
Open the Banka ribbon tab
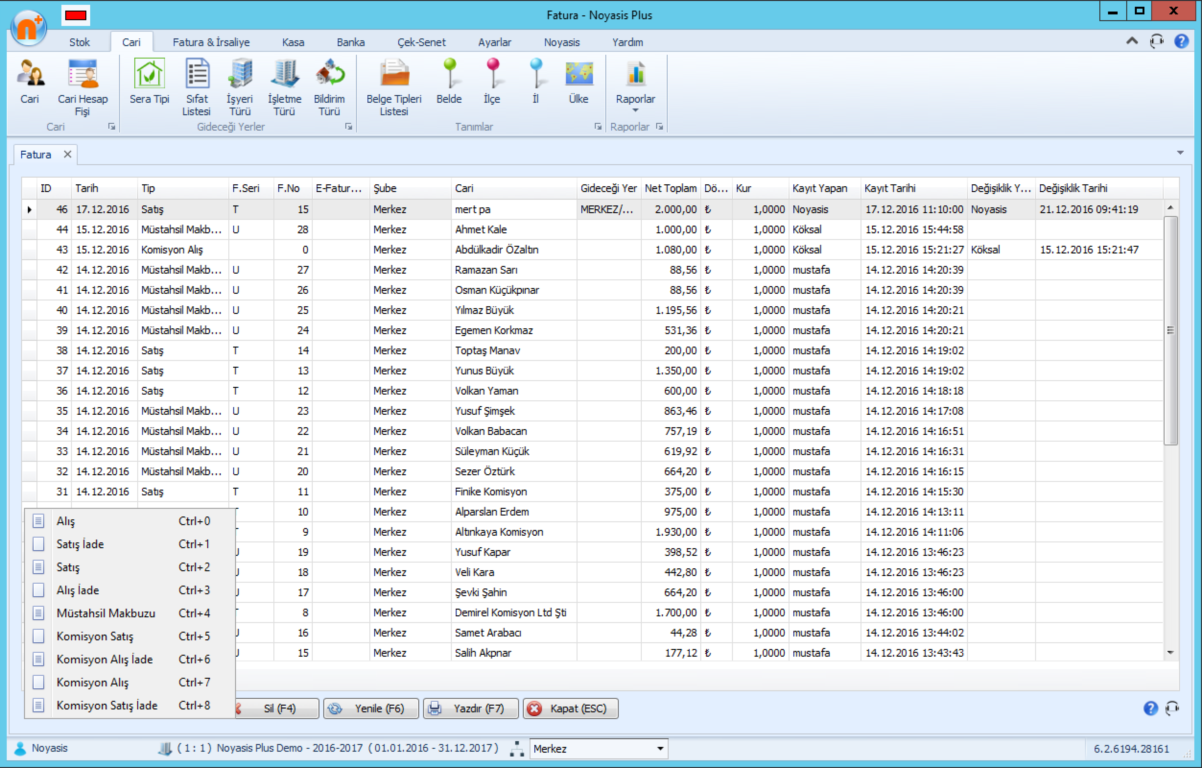(x=351, y=42)
